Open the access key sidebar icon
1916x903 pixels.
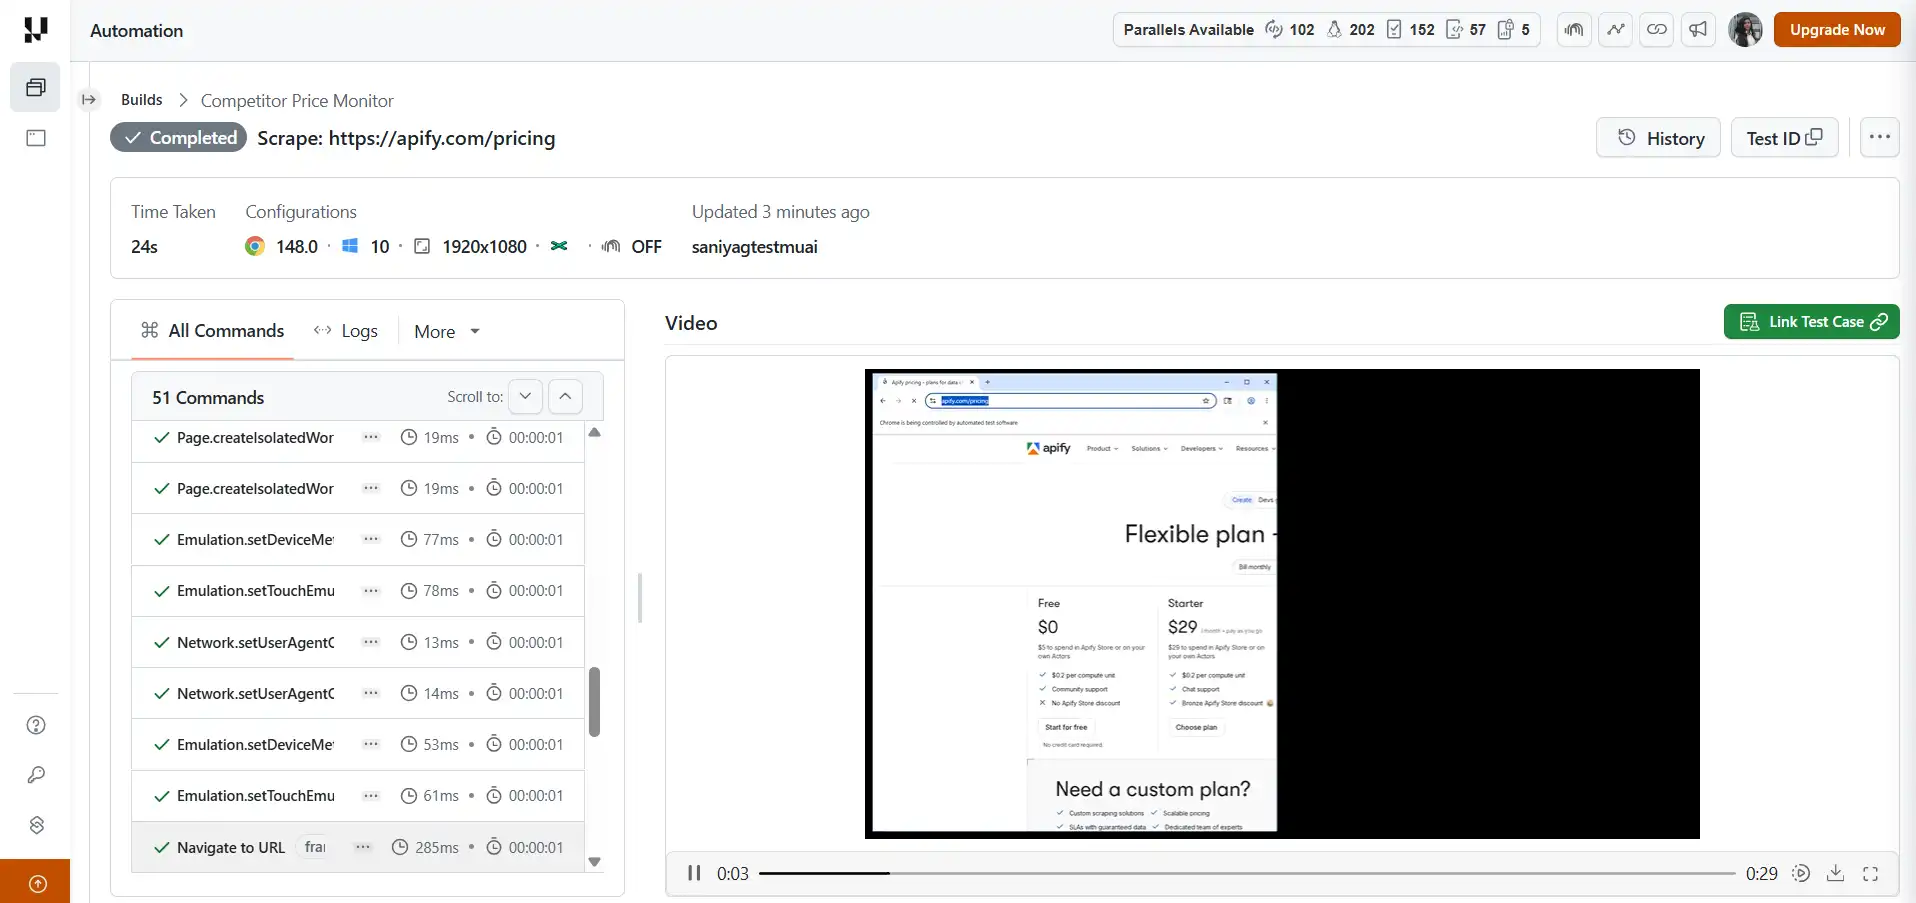pos(36,775)
